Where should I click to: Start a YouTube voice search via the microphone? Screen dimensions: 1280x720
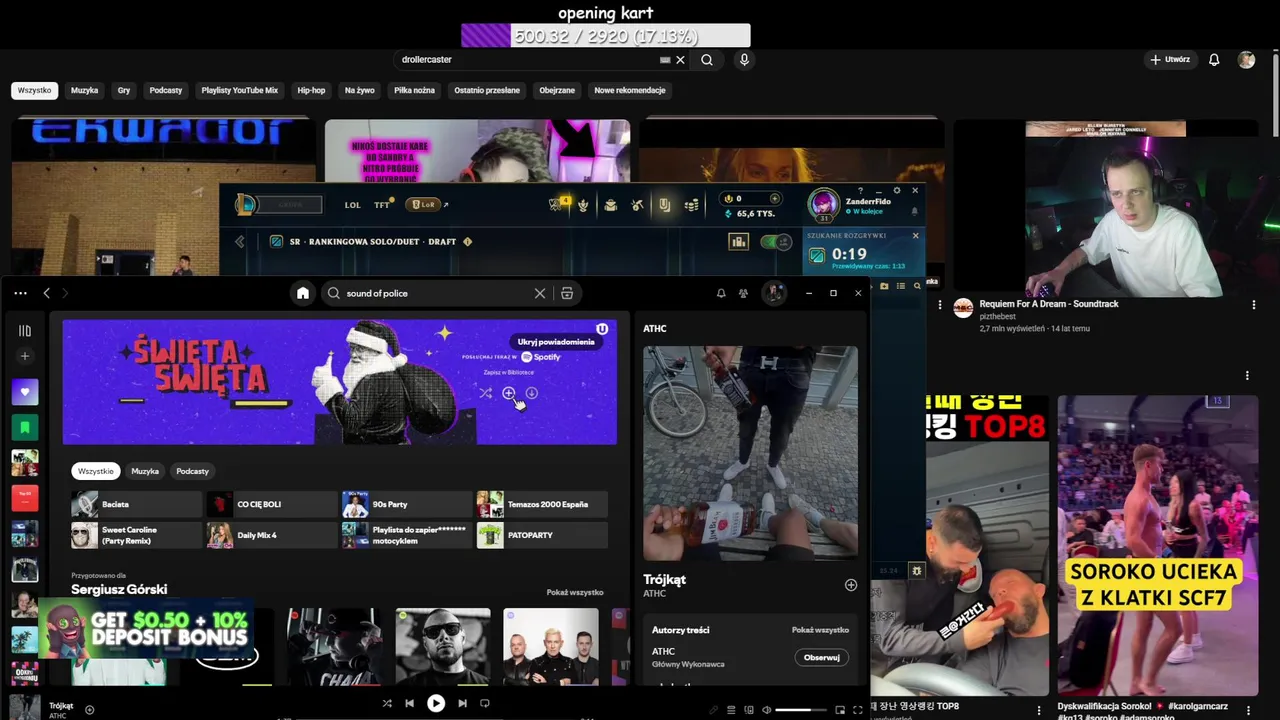(744, 60)
